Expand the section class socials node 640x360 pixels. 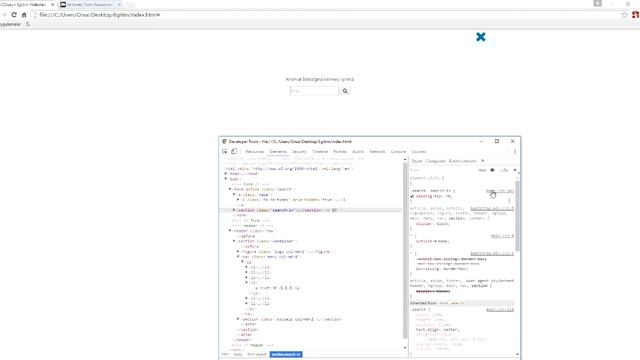click(x=238, y=319)
